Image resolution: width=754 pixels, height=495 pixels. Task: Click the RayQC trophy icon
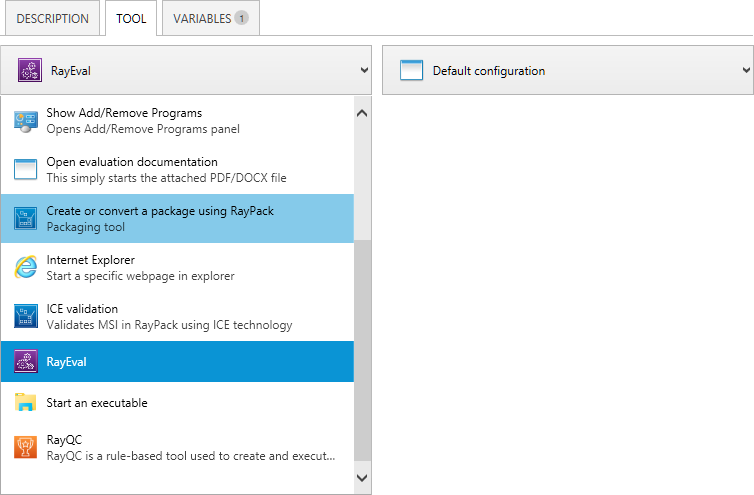pos(25,446)
